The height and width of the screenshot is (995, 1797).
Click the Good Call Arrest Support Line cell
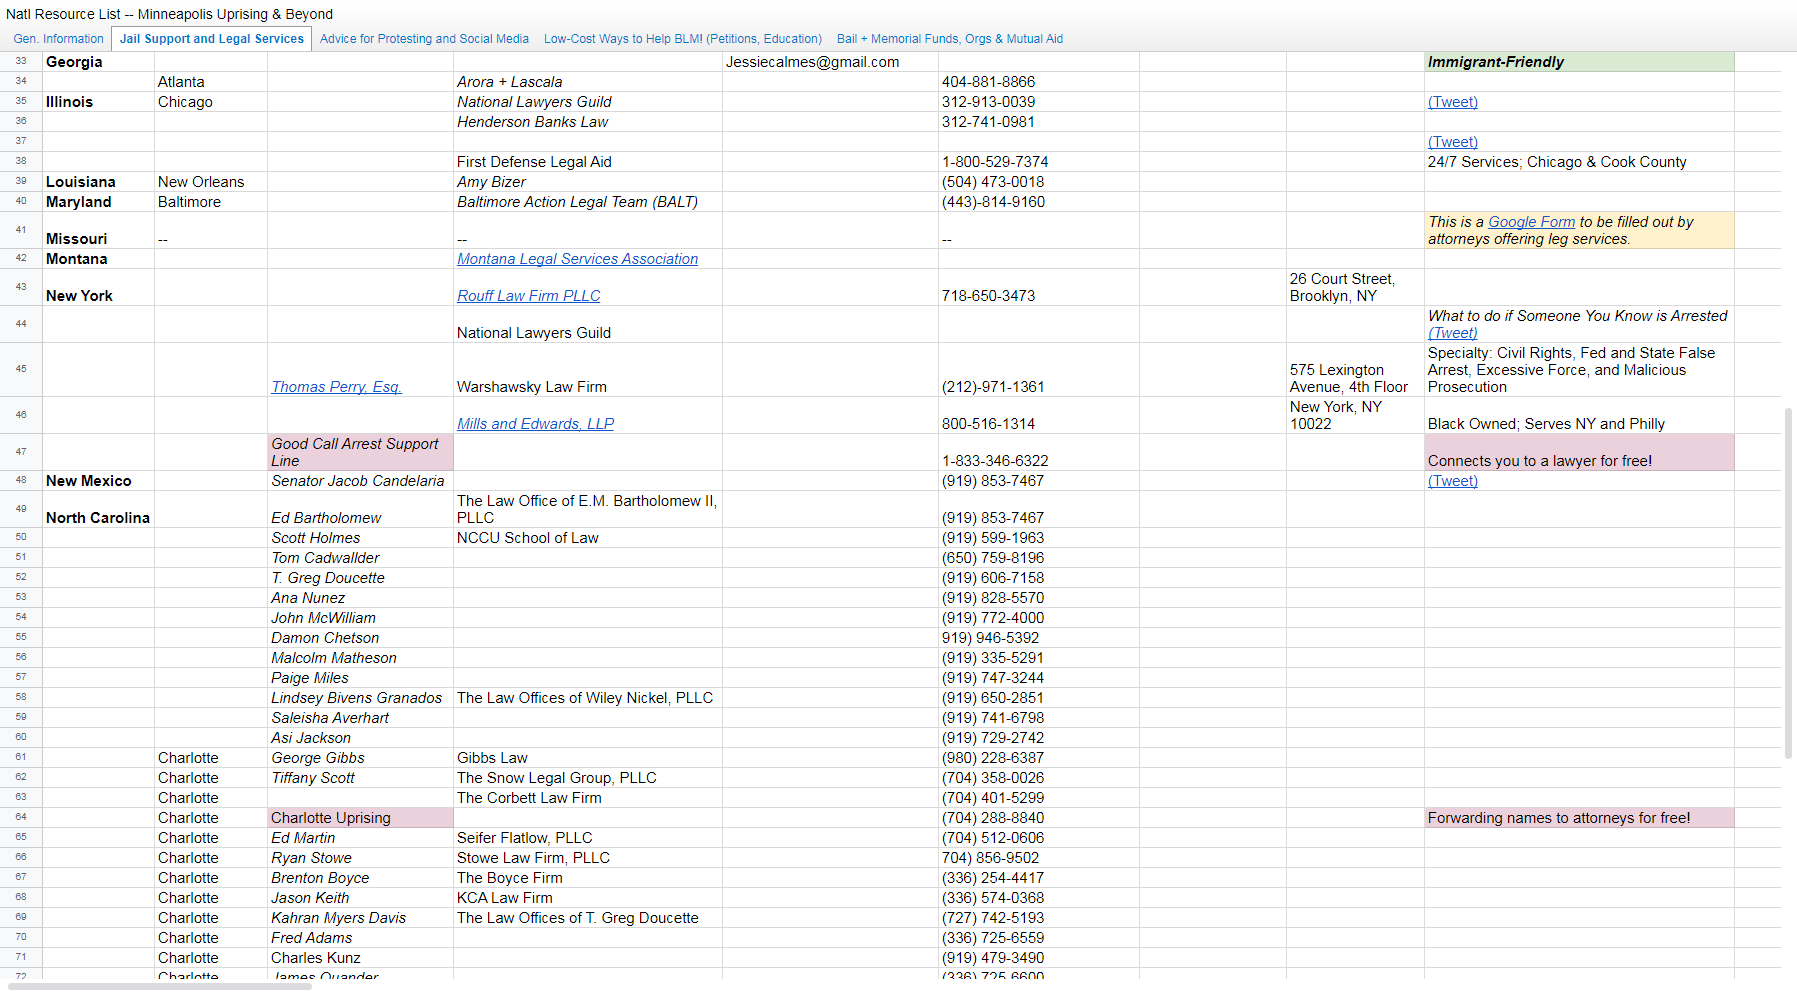coord(360,452)
